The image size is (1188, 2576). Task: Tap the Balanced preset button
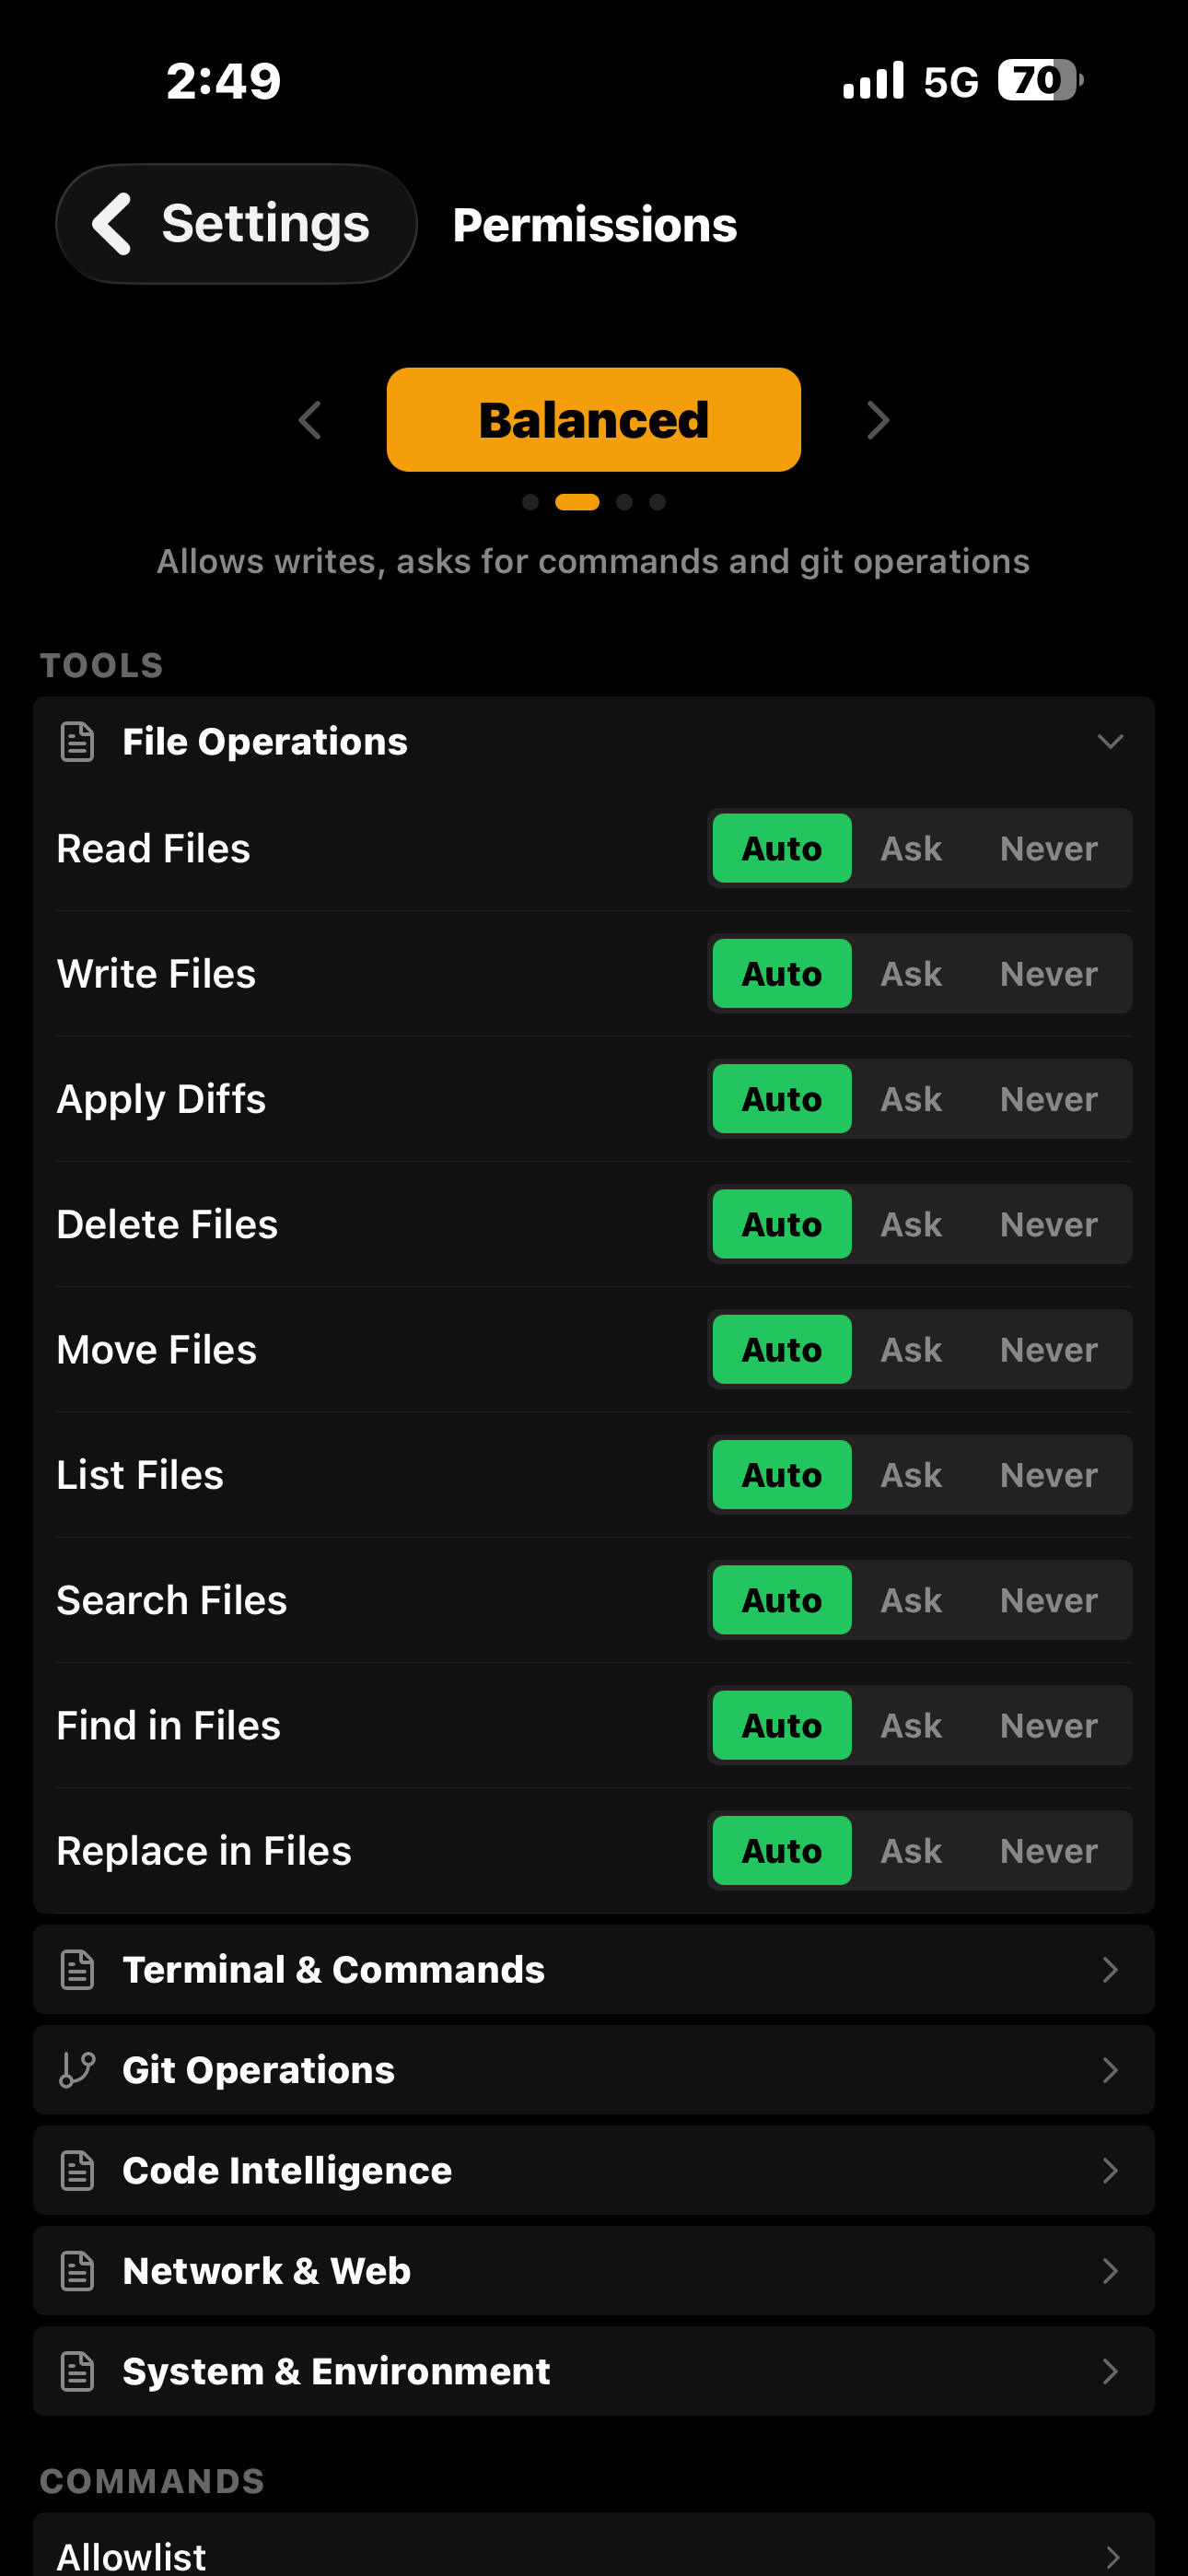(594, 420)
